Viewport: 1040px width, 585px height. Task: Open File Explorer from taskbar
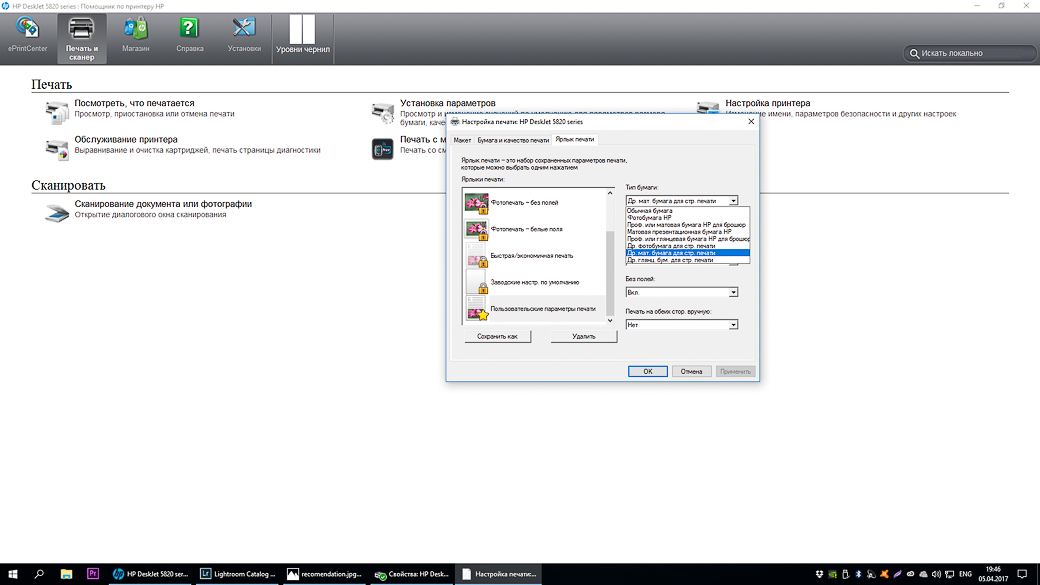[x=66, y=574]
